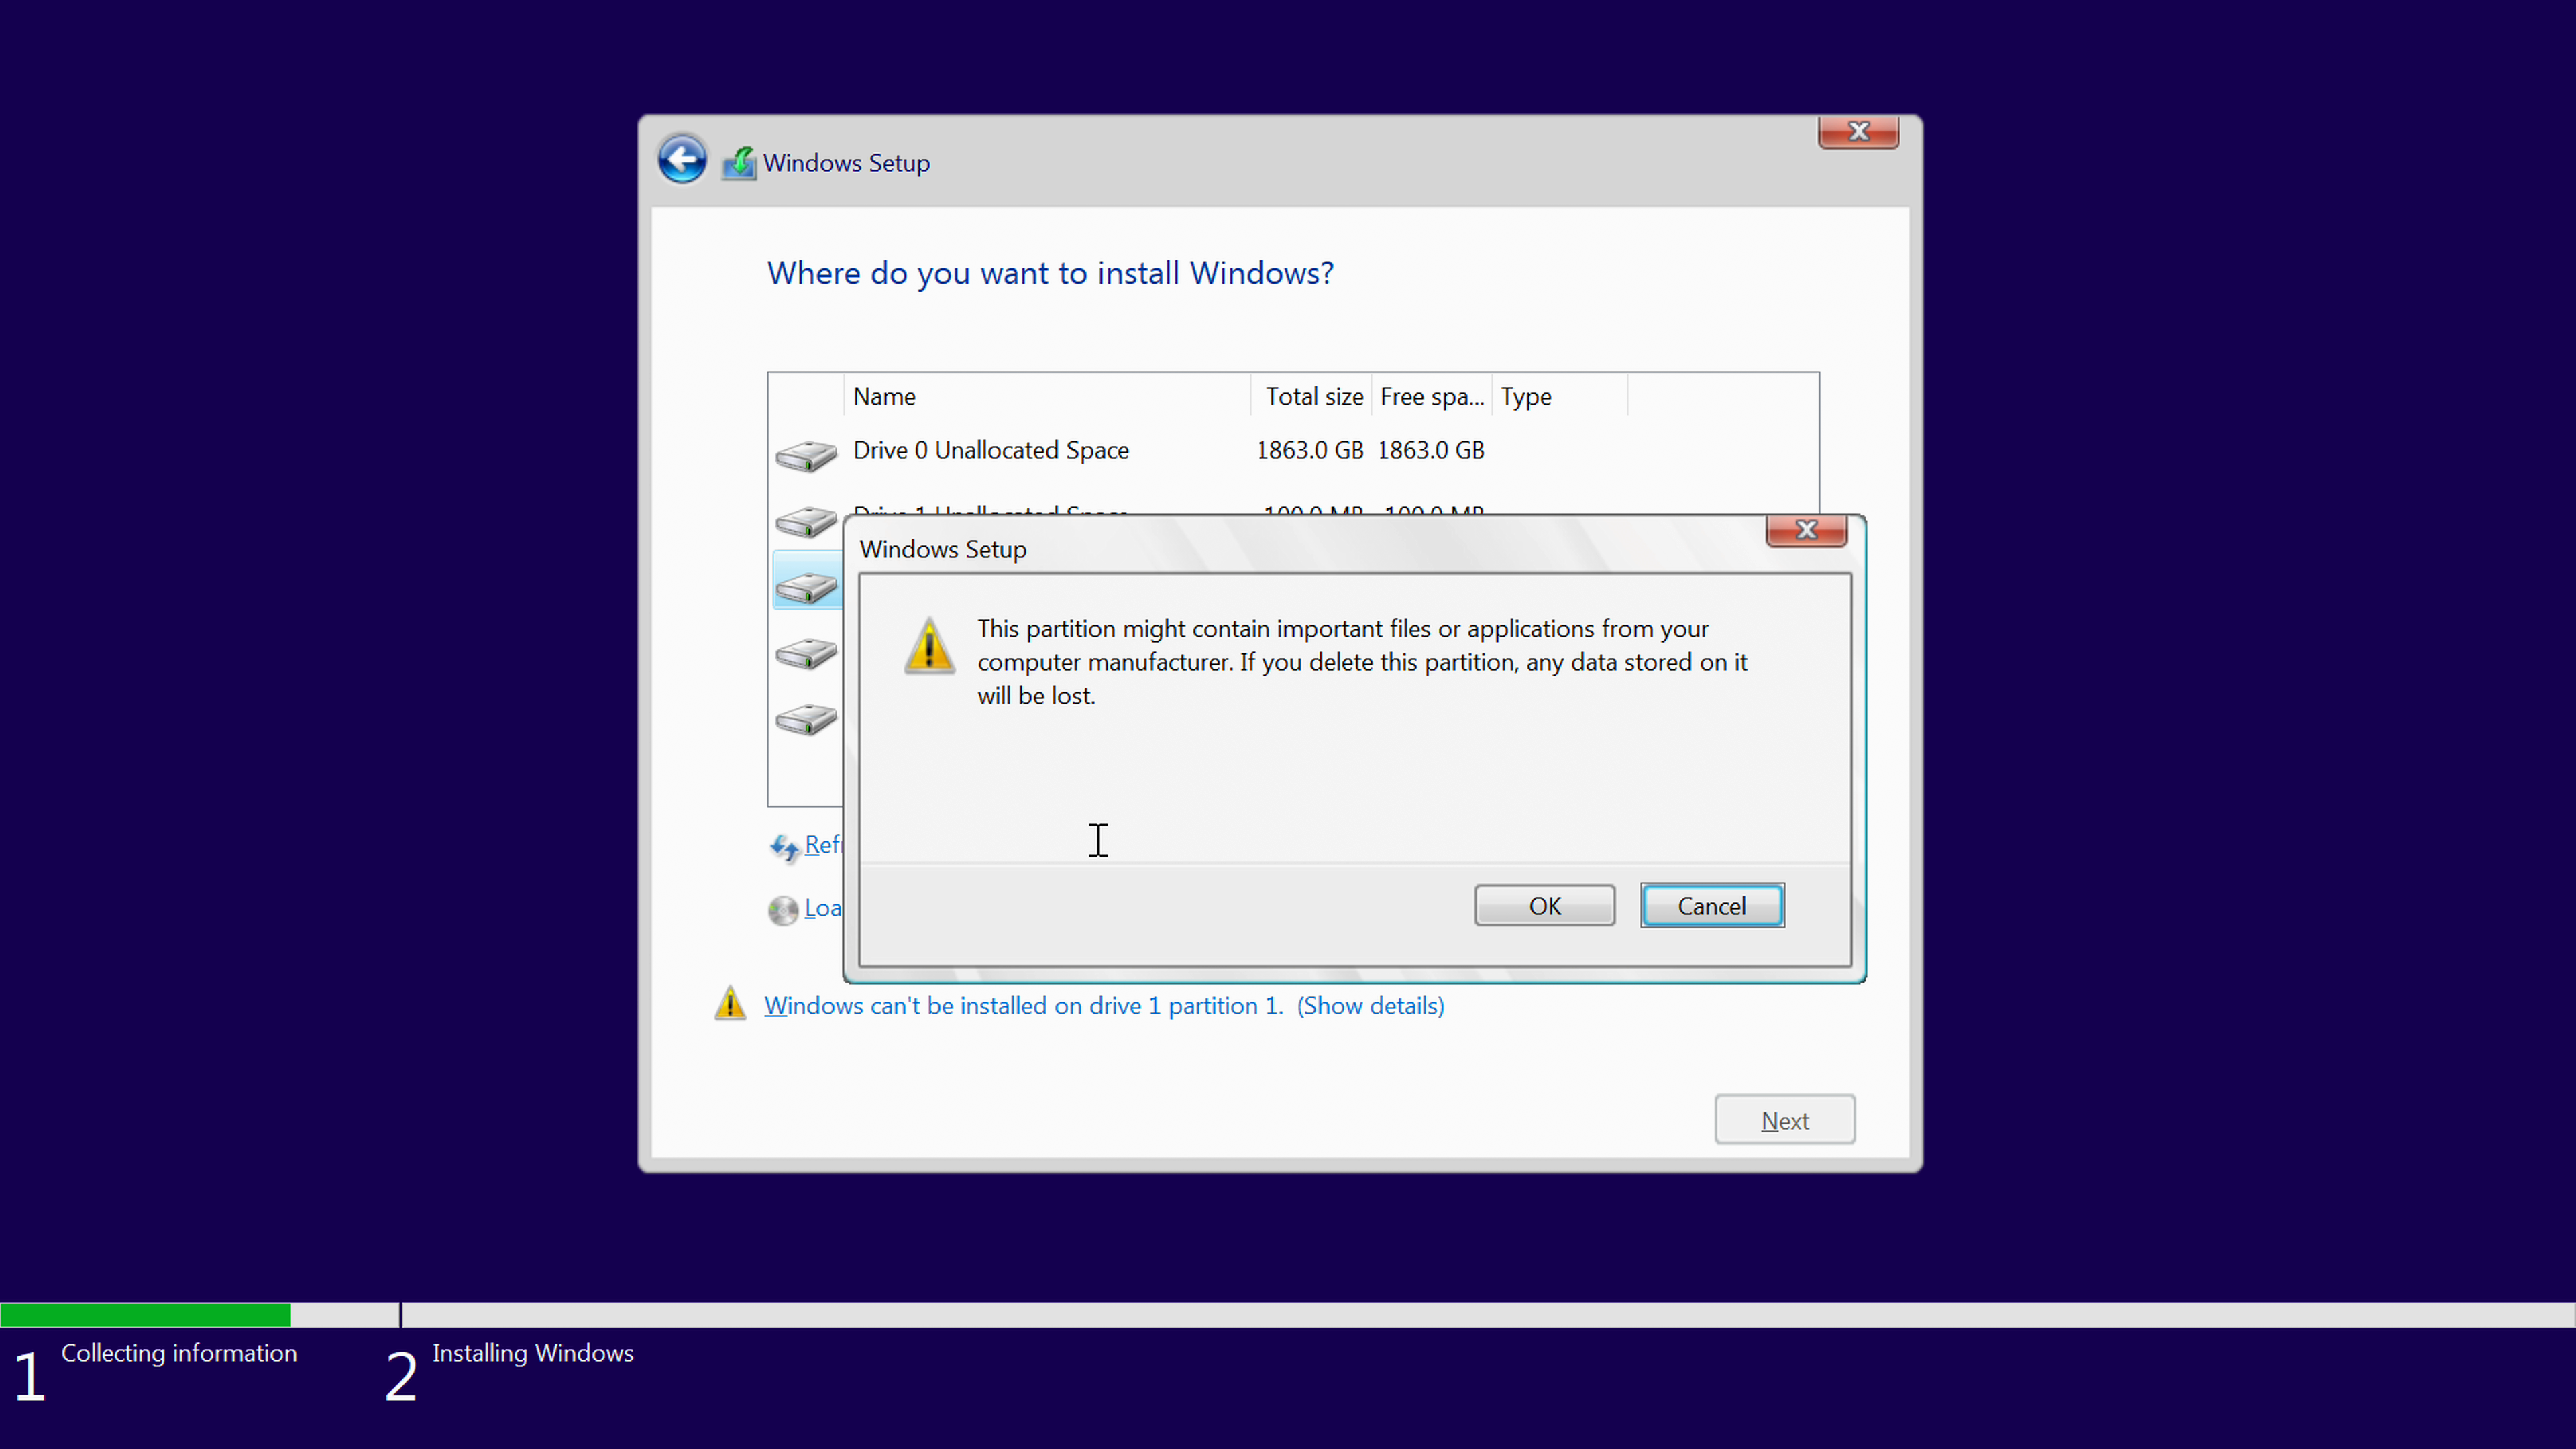Click the partition warning message text
This screenshot has height=1449, width=2576.
[x=1362, y=662]
